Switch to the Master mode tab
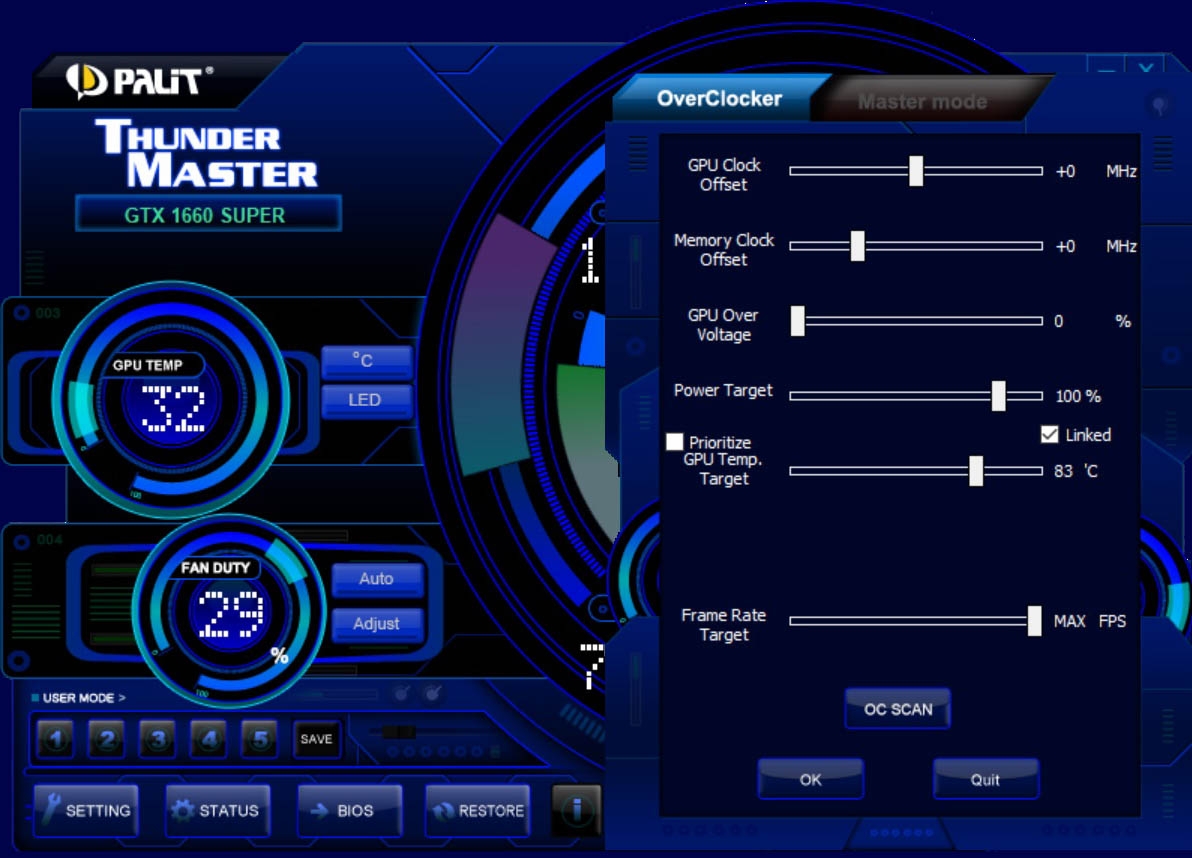The height and width of the screenshot is (858, 1192). click(x=922, y=102)
